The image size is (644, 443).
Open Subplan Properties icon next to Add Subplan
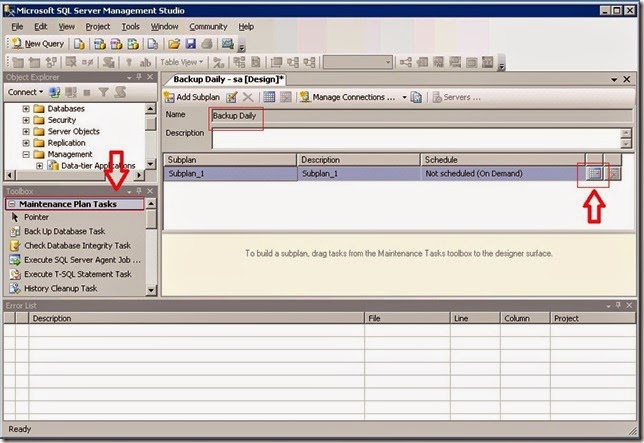[232, 97]
